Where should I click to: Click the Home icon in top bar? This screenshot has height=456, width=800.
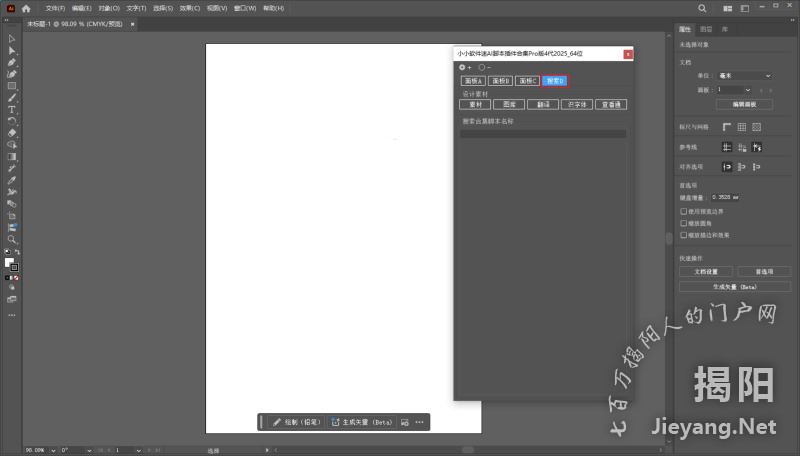(26, 8)
